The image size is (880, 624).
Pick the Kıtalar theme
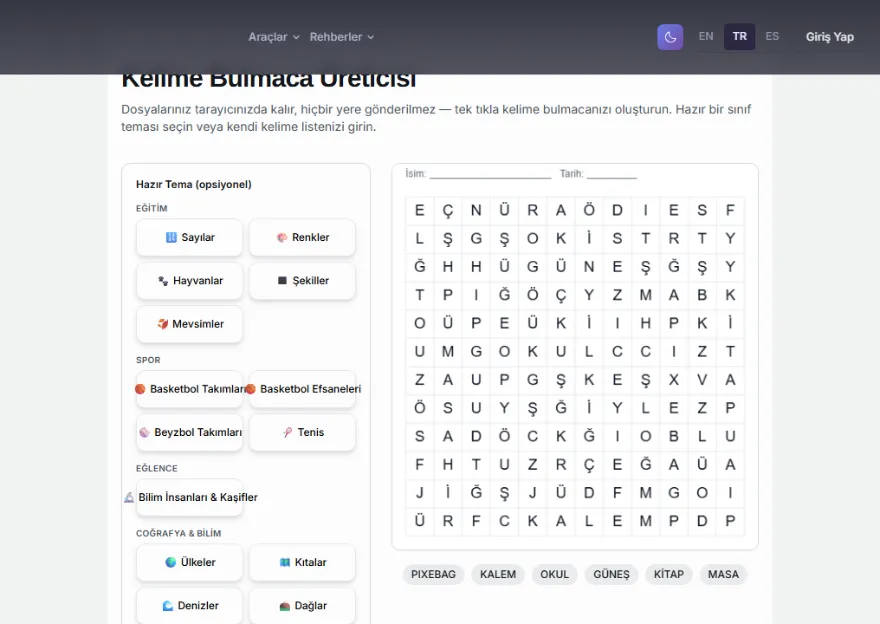302,562
